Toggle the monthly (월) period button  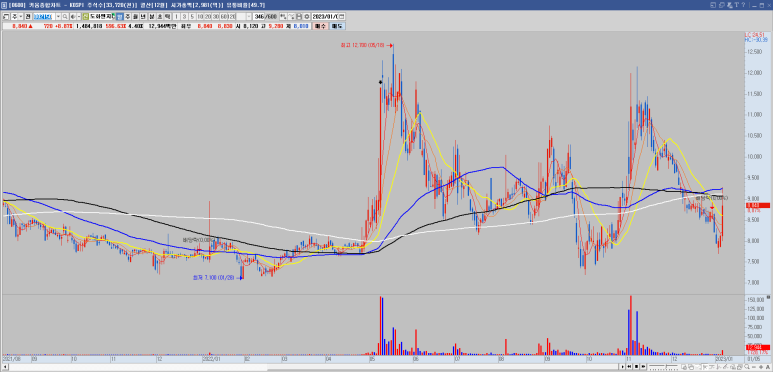pyautogui.click(x=135, y=16)
